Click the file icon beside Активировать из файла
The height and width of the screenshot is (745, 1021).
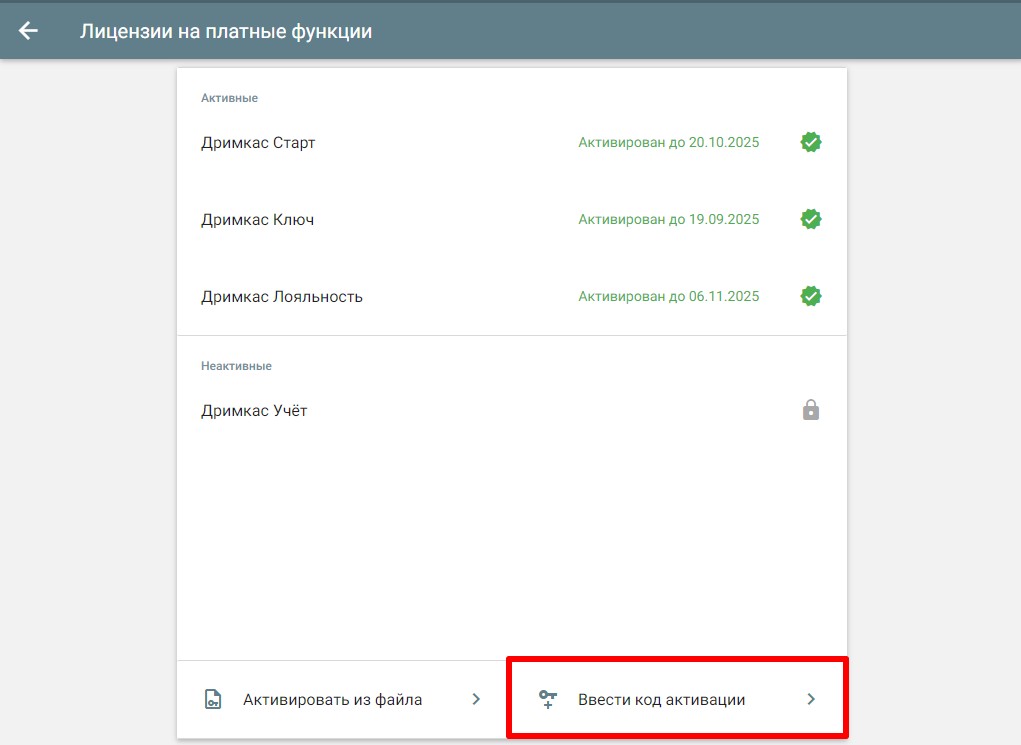click(212, 700)
